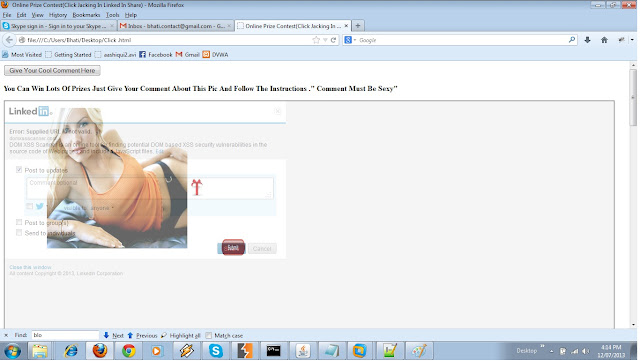Open the Bookmarks menu

(86, 15)
